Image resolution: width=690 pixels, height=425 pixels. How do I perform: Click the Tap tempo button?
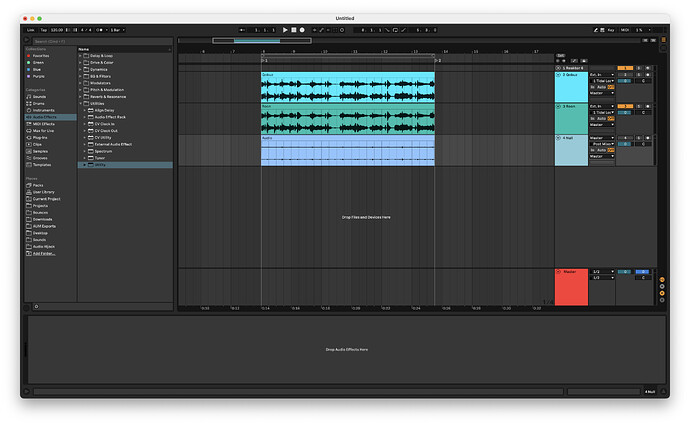pyautogui.click(x=44, y=30)
